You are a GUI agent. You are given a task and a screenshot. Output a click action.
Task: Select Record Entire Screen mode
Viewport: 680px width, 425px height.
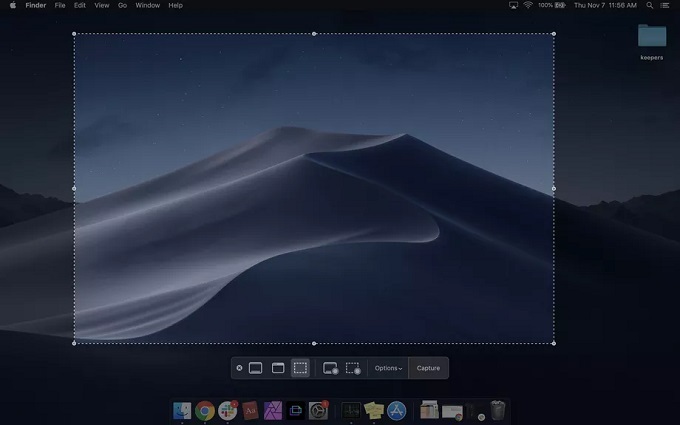[330, 368]
